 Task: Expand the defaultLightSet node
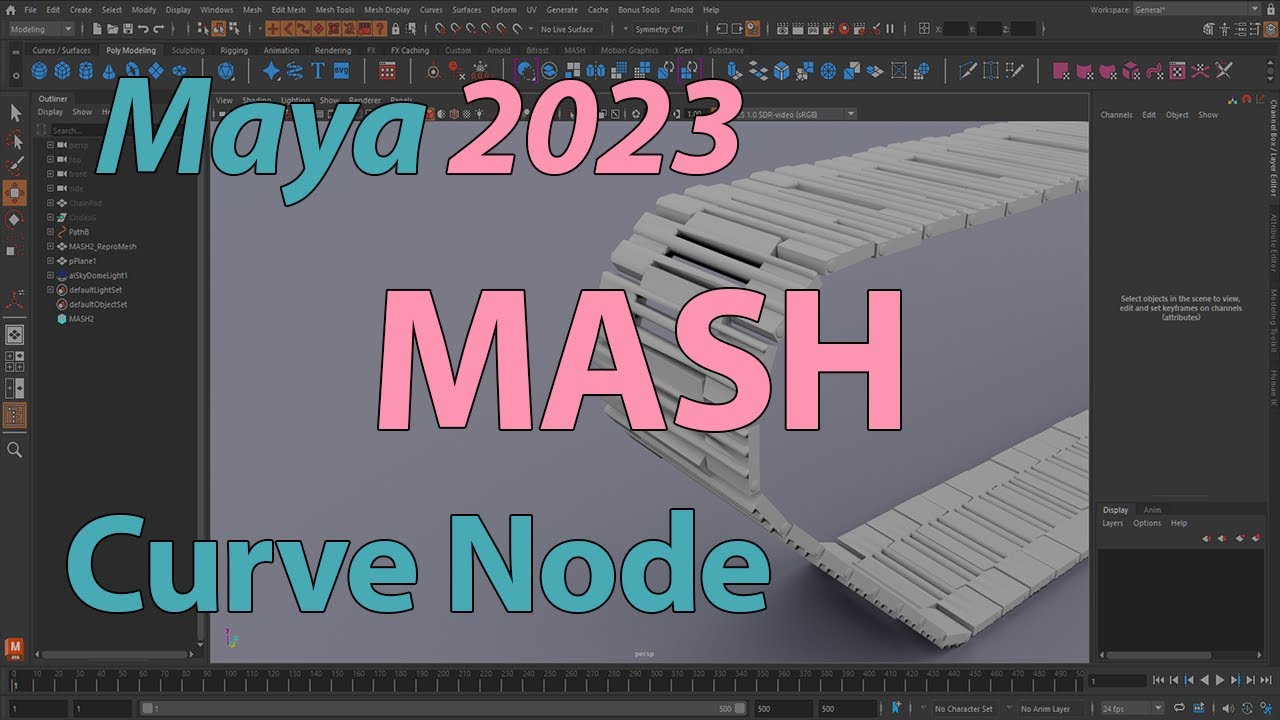(50, 289)
